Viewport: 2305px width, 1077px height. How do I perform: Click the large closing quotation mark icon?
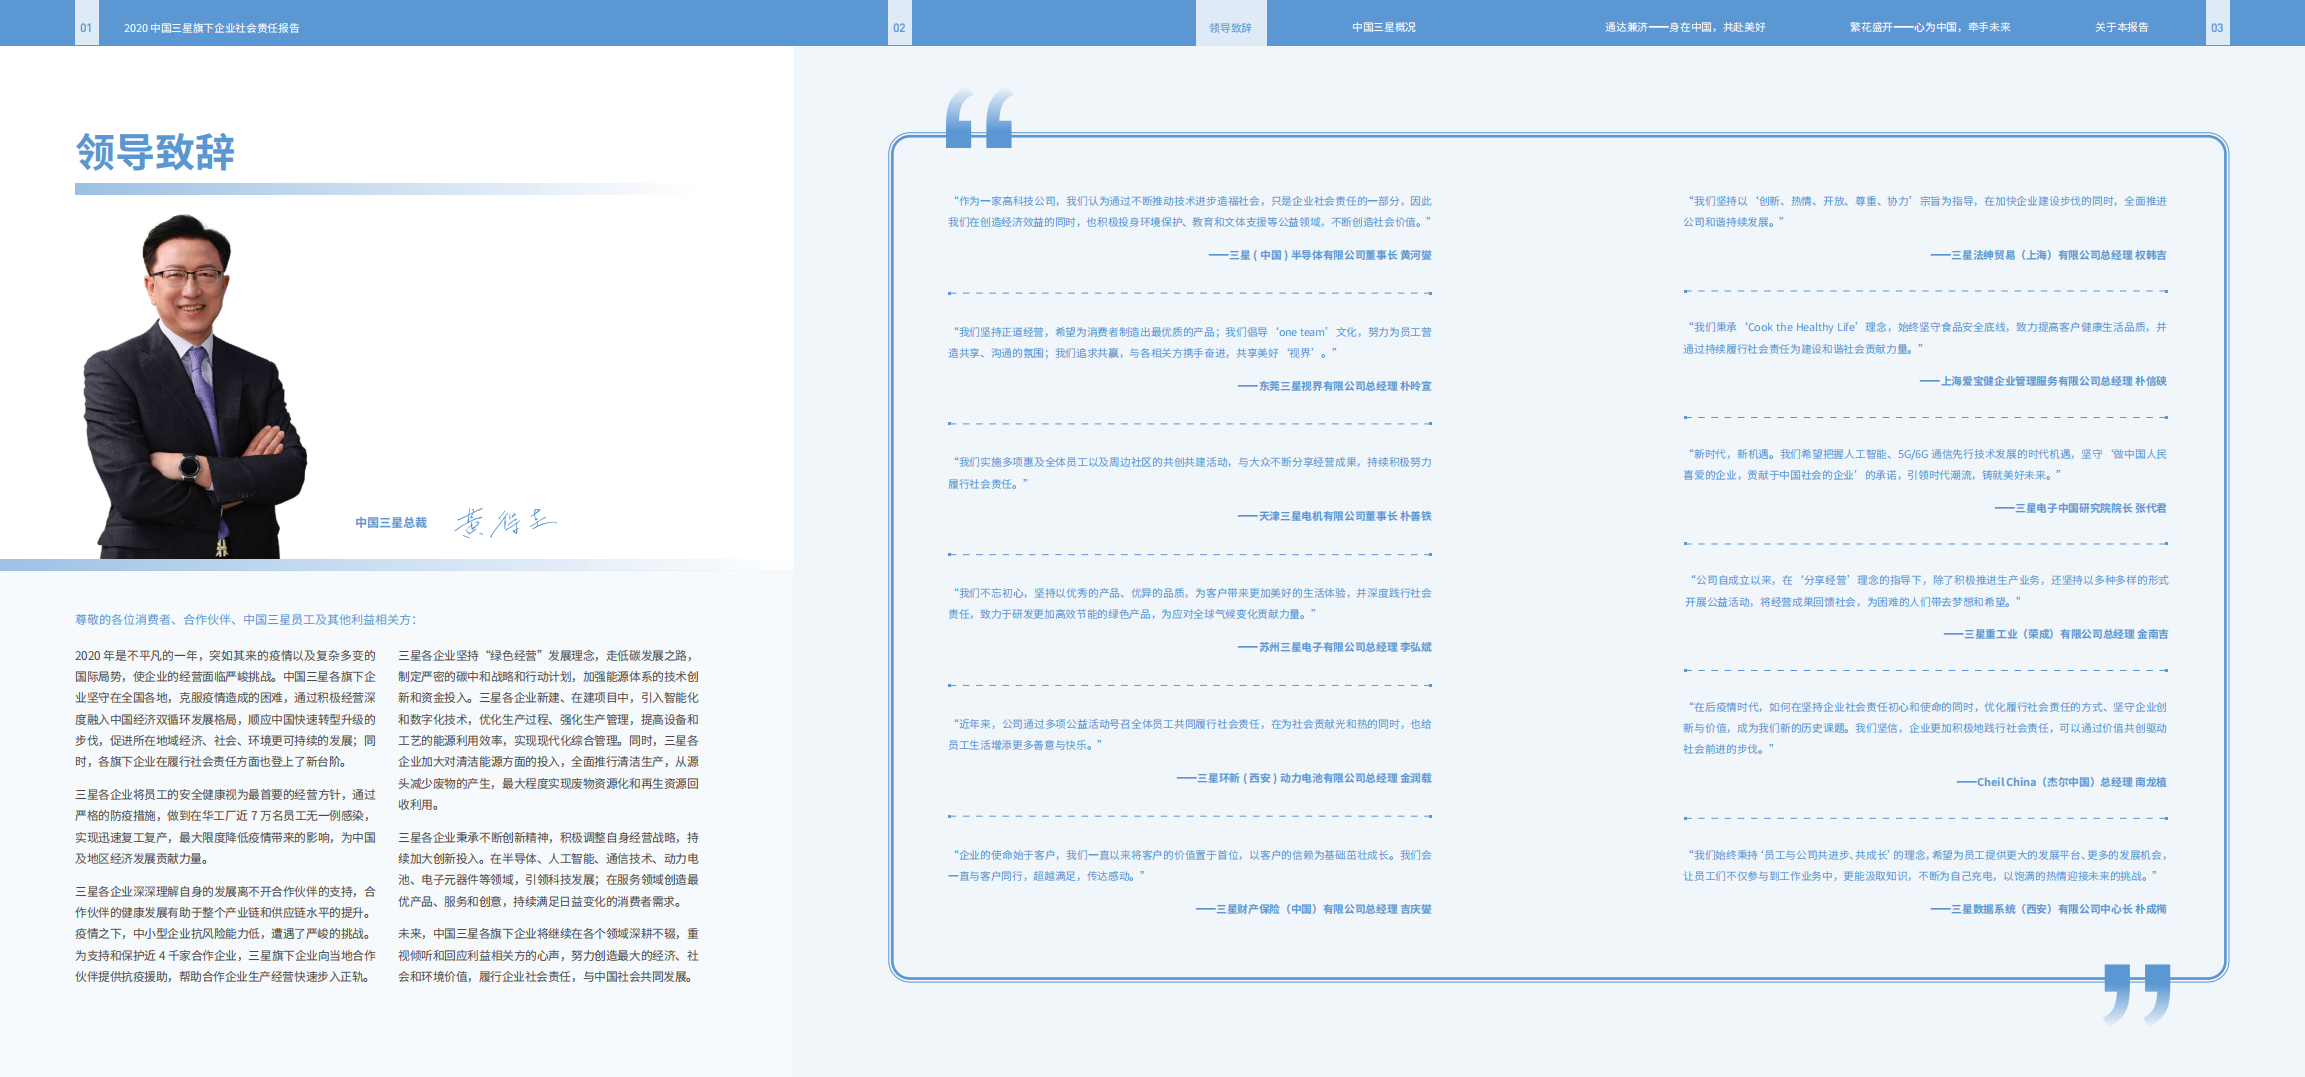(2136, 993)
